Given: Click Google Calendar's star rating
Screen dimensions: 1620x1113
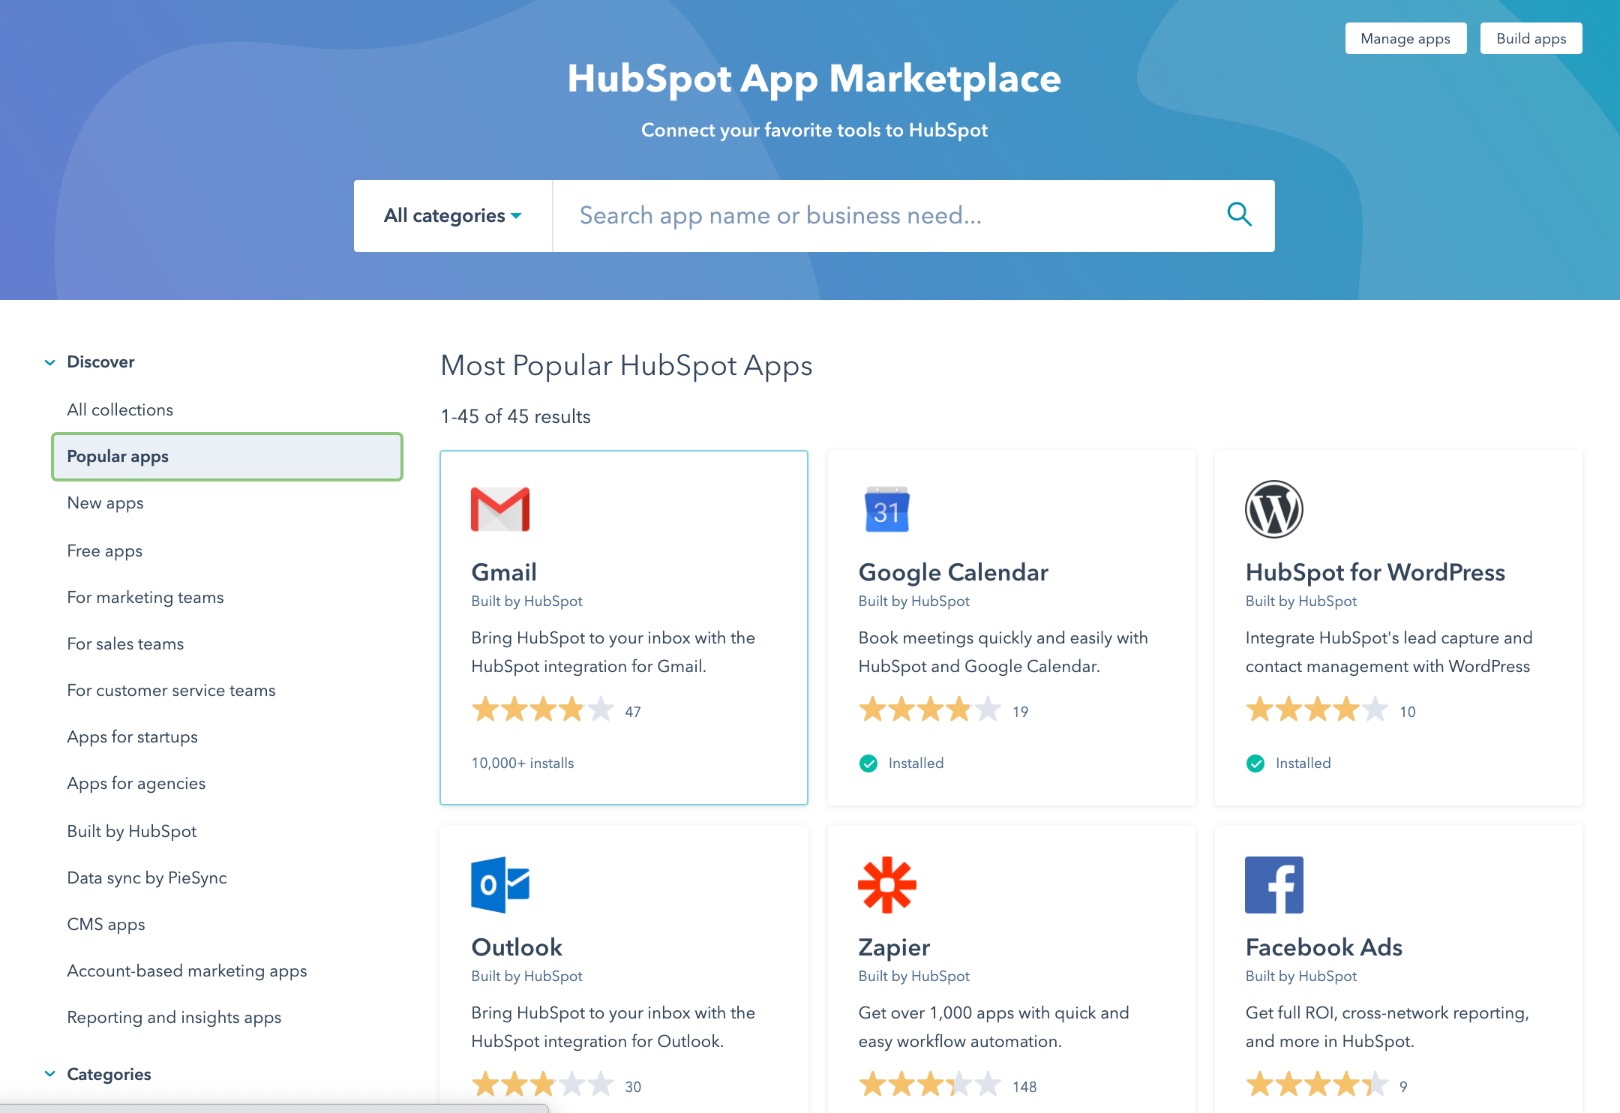Looking at the screenshot, I should pos(929,710).
